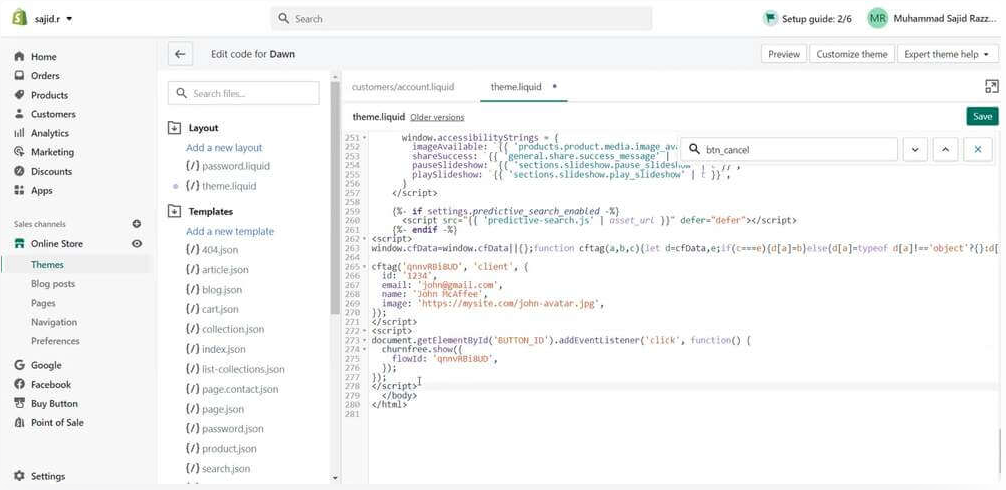Open Settings gear in sidebar
Image resolution: width=1006 pixels, height=490 pixels.
(x=19, y=476)
